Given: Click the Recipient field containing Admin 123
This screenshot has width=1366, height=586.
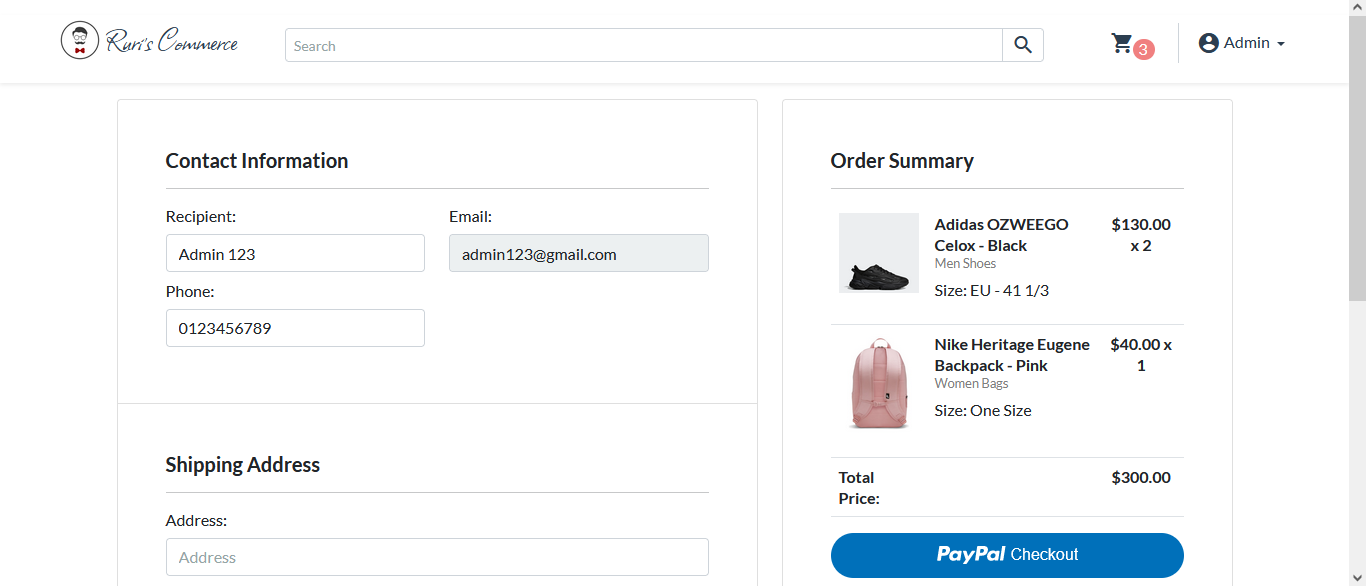Looking at the screenshot, I should [295, 253].
